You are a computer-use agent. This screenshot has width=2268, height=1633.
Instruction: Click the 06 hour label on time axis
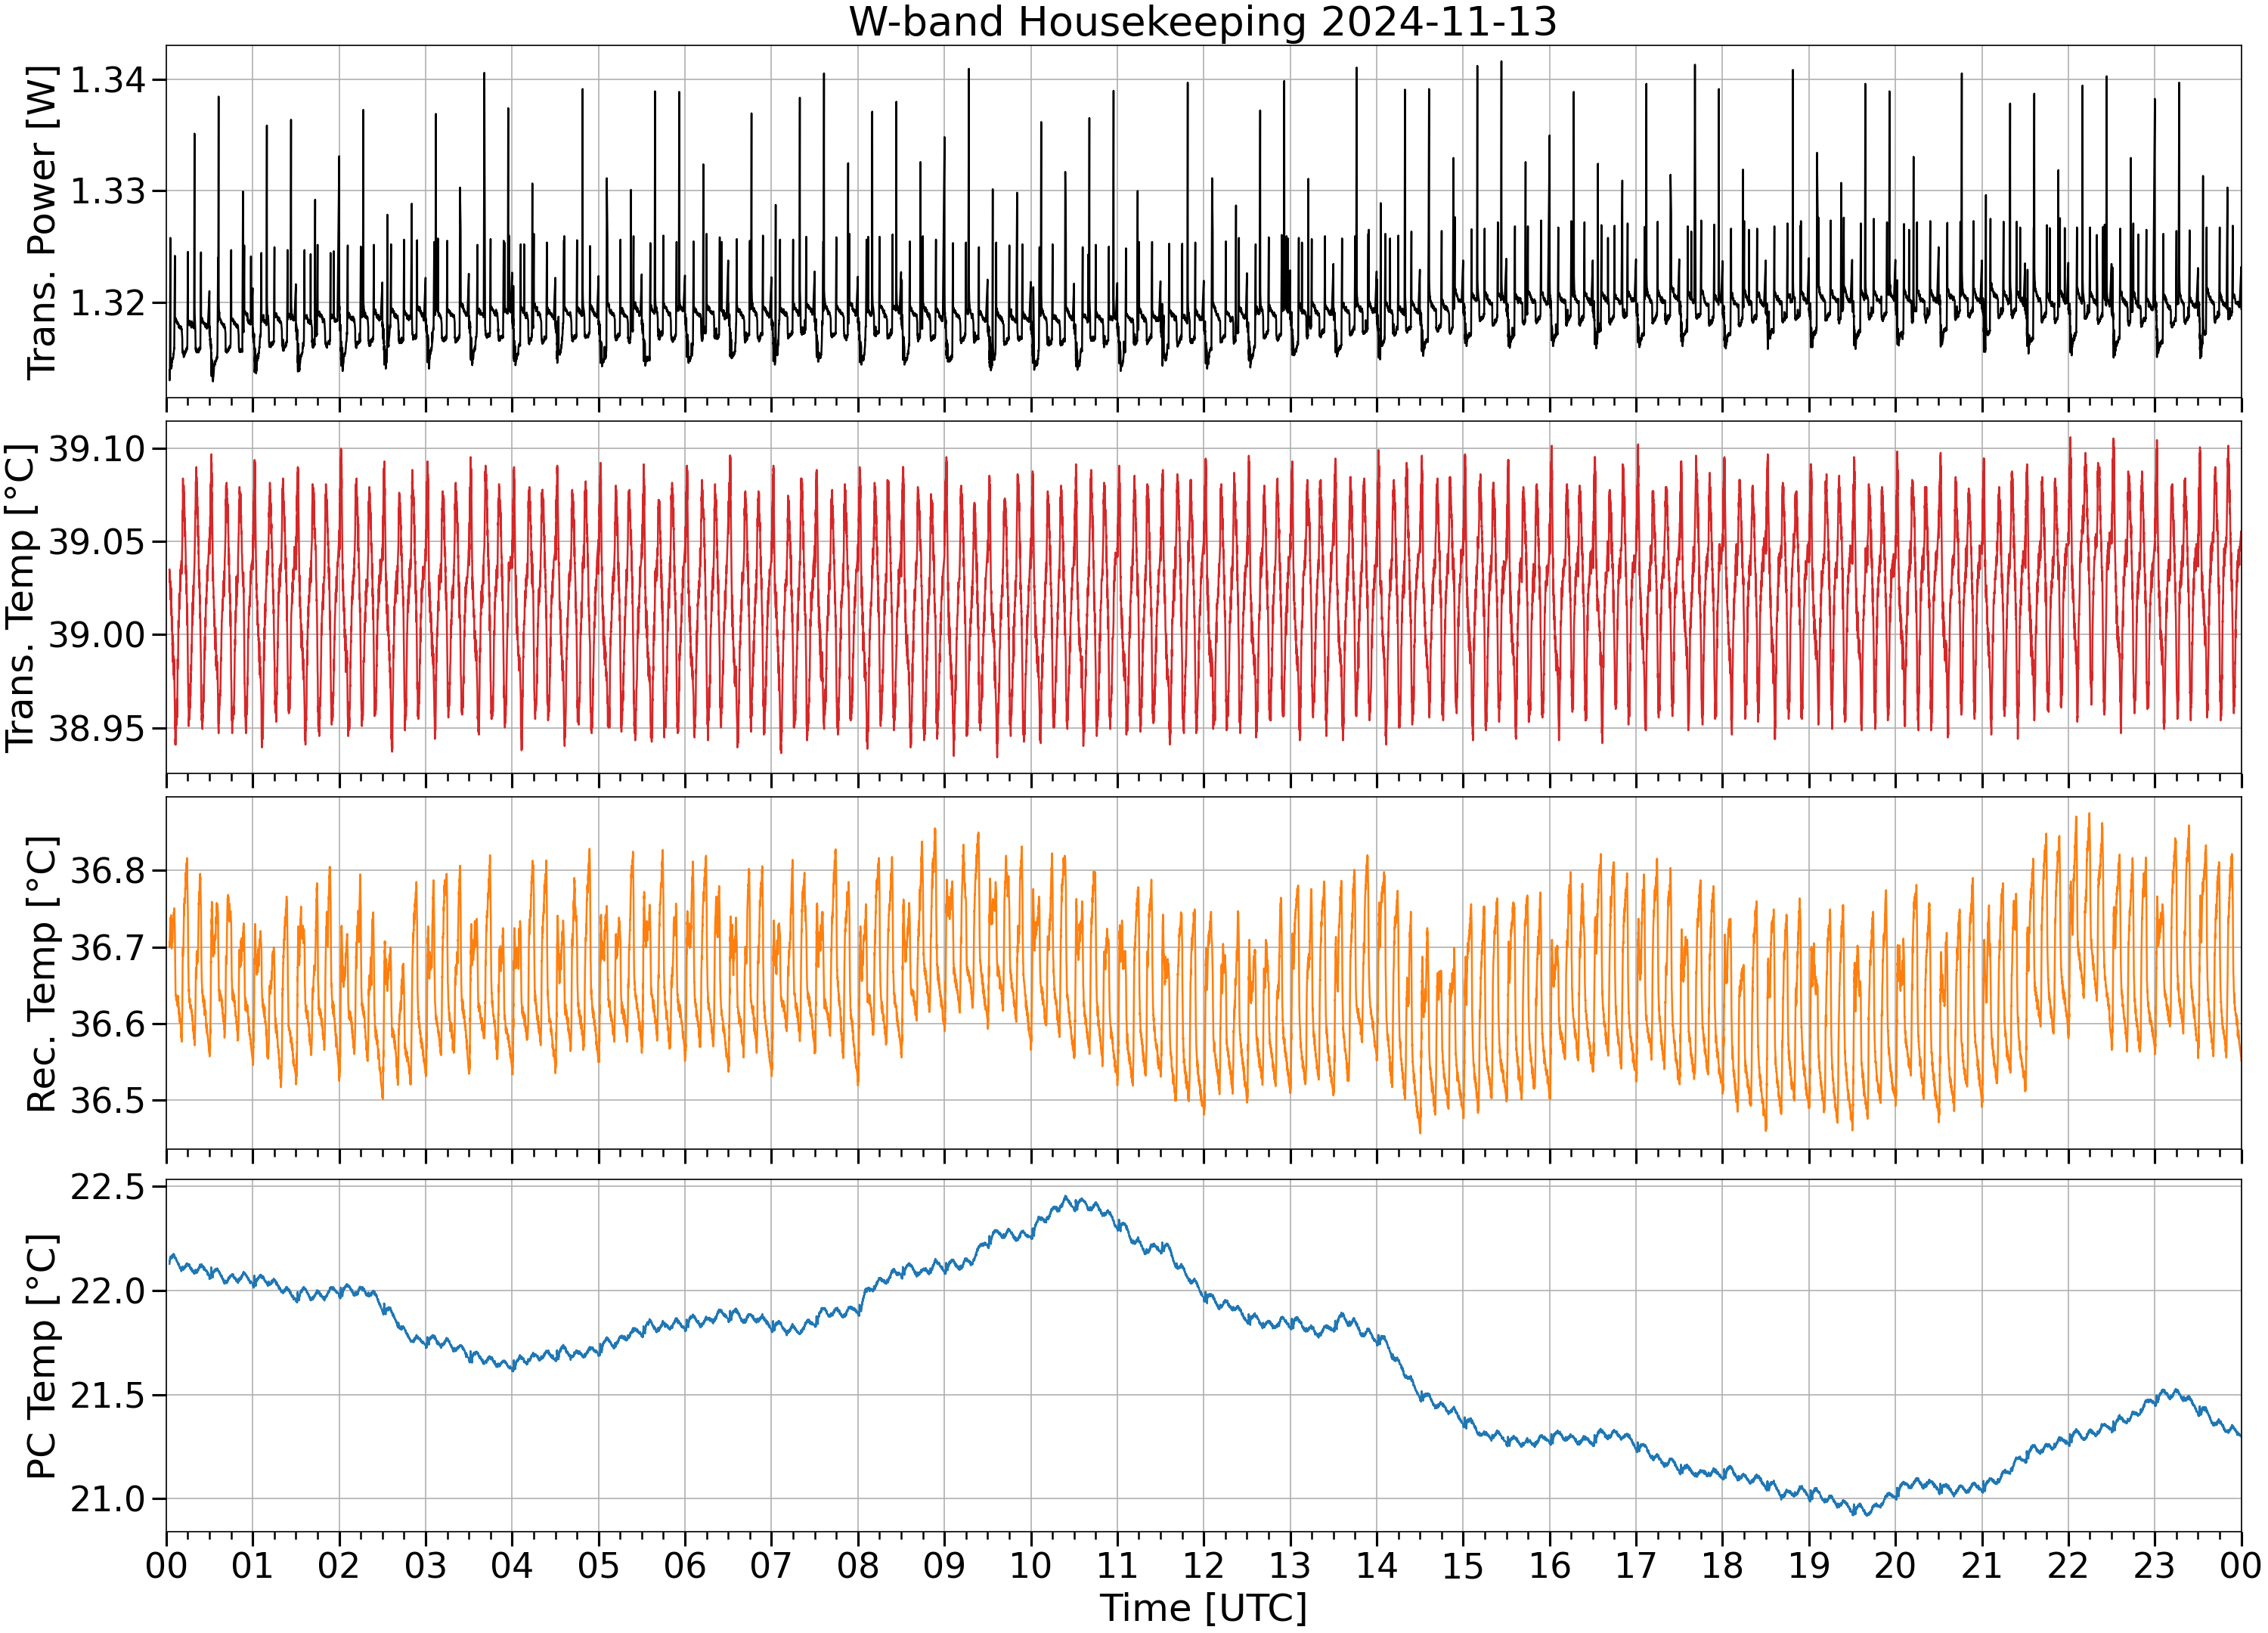point(685,1564)
